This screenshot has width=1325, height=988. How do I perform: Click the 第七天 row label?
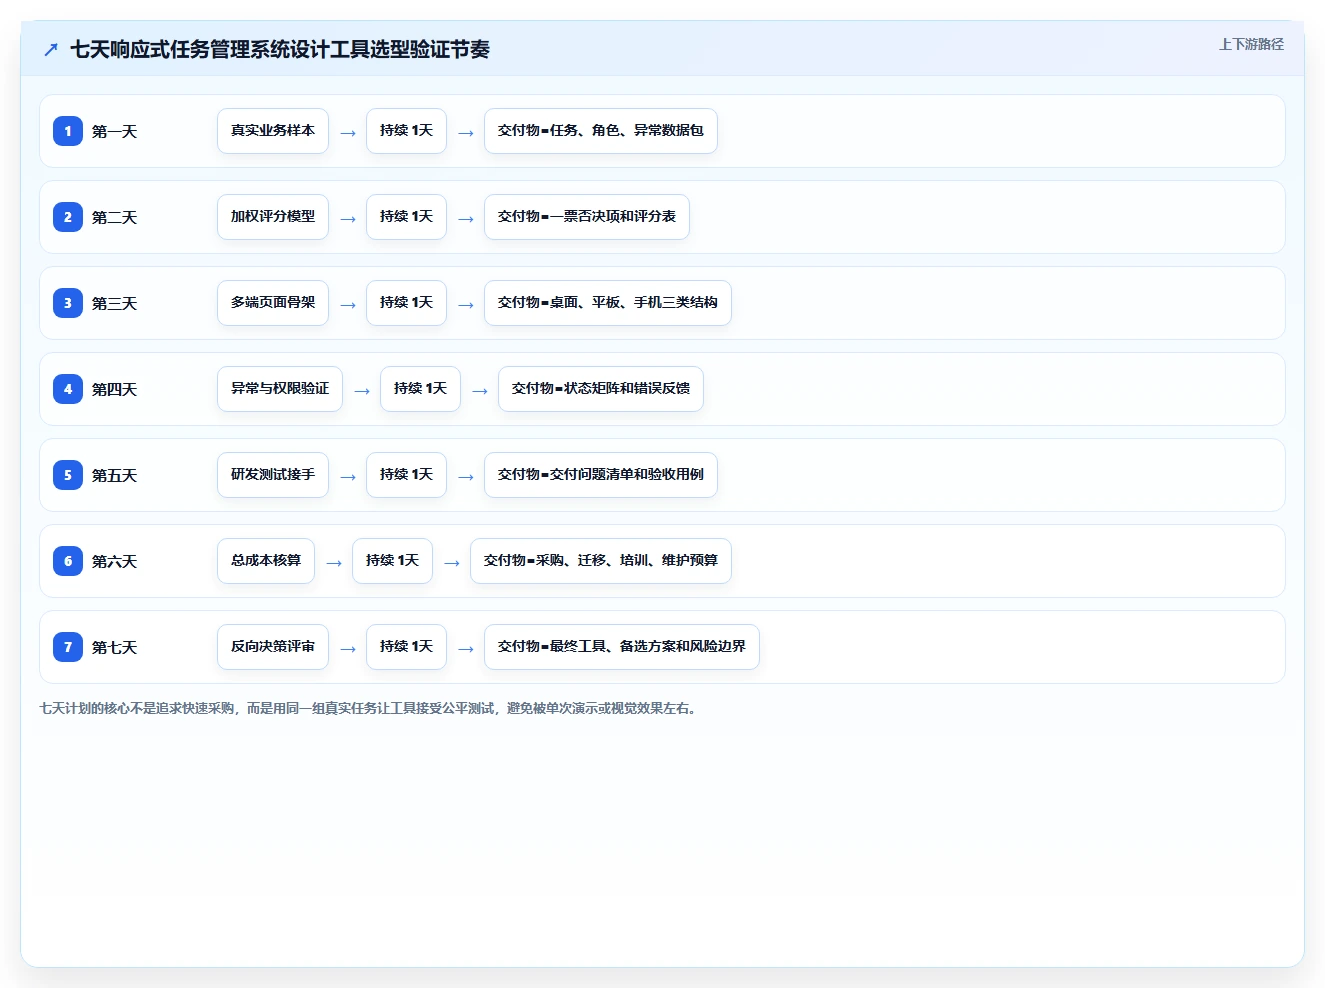[114, 647]
